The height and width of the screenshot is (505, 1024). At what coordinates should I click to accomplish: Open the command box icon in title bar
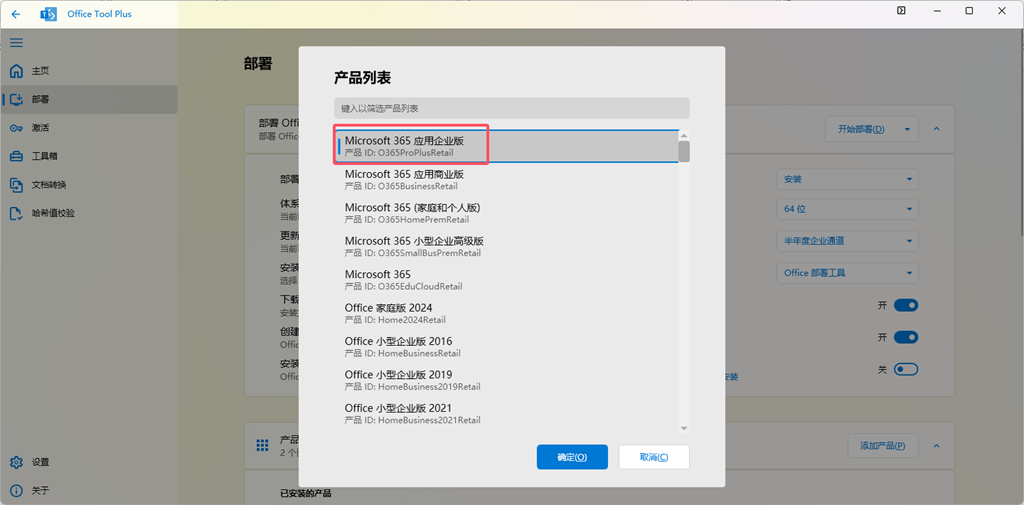pos(901,10)
